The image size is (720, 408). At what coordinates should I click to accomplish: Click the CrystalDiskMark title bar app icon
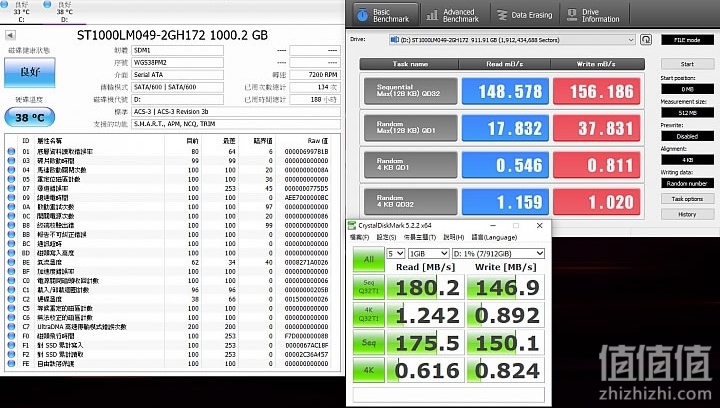tap(352, 225)
